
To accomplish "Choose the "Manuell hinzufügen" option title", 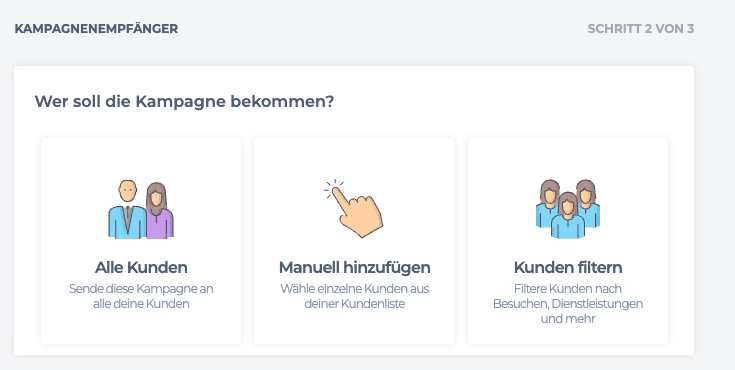I will pos(354,267).
